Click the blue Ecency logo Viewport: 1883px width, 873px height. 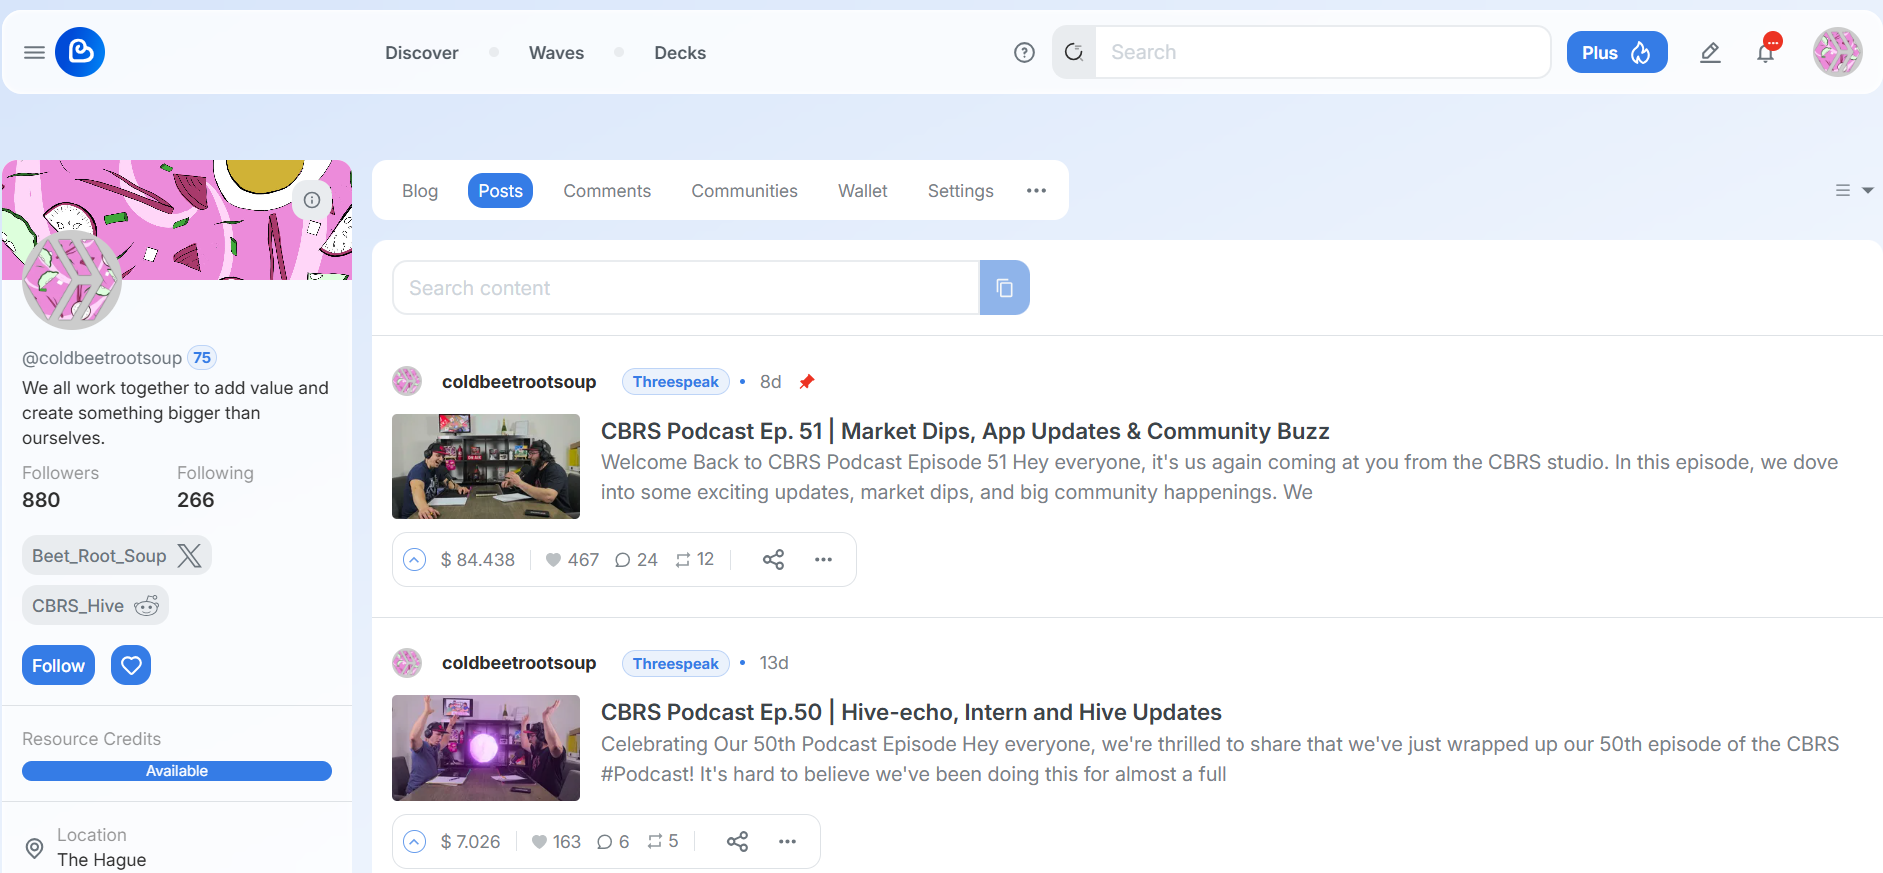point(80,52)
